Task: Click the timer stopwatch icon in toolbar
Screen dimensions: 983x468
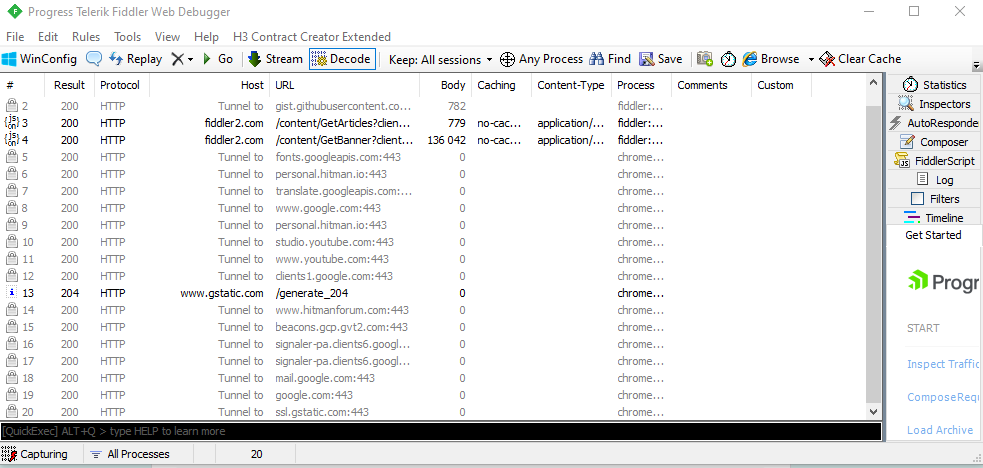Action: (x=728, y=59)
